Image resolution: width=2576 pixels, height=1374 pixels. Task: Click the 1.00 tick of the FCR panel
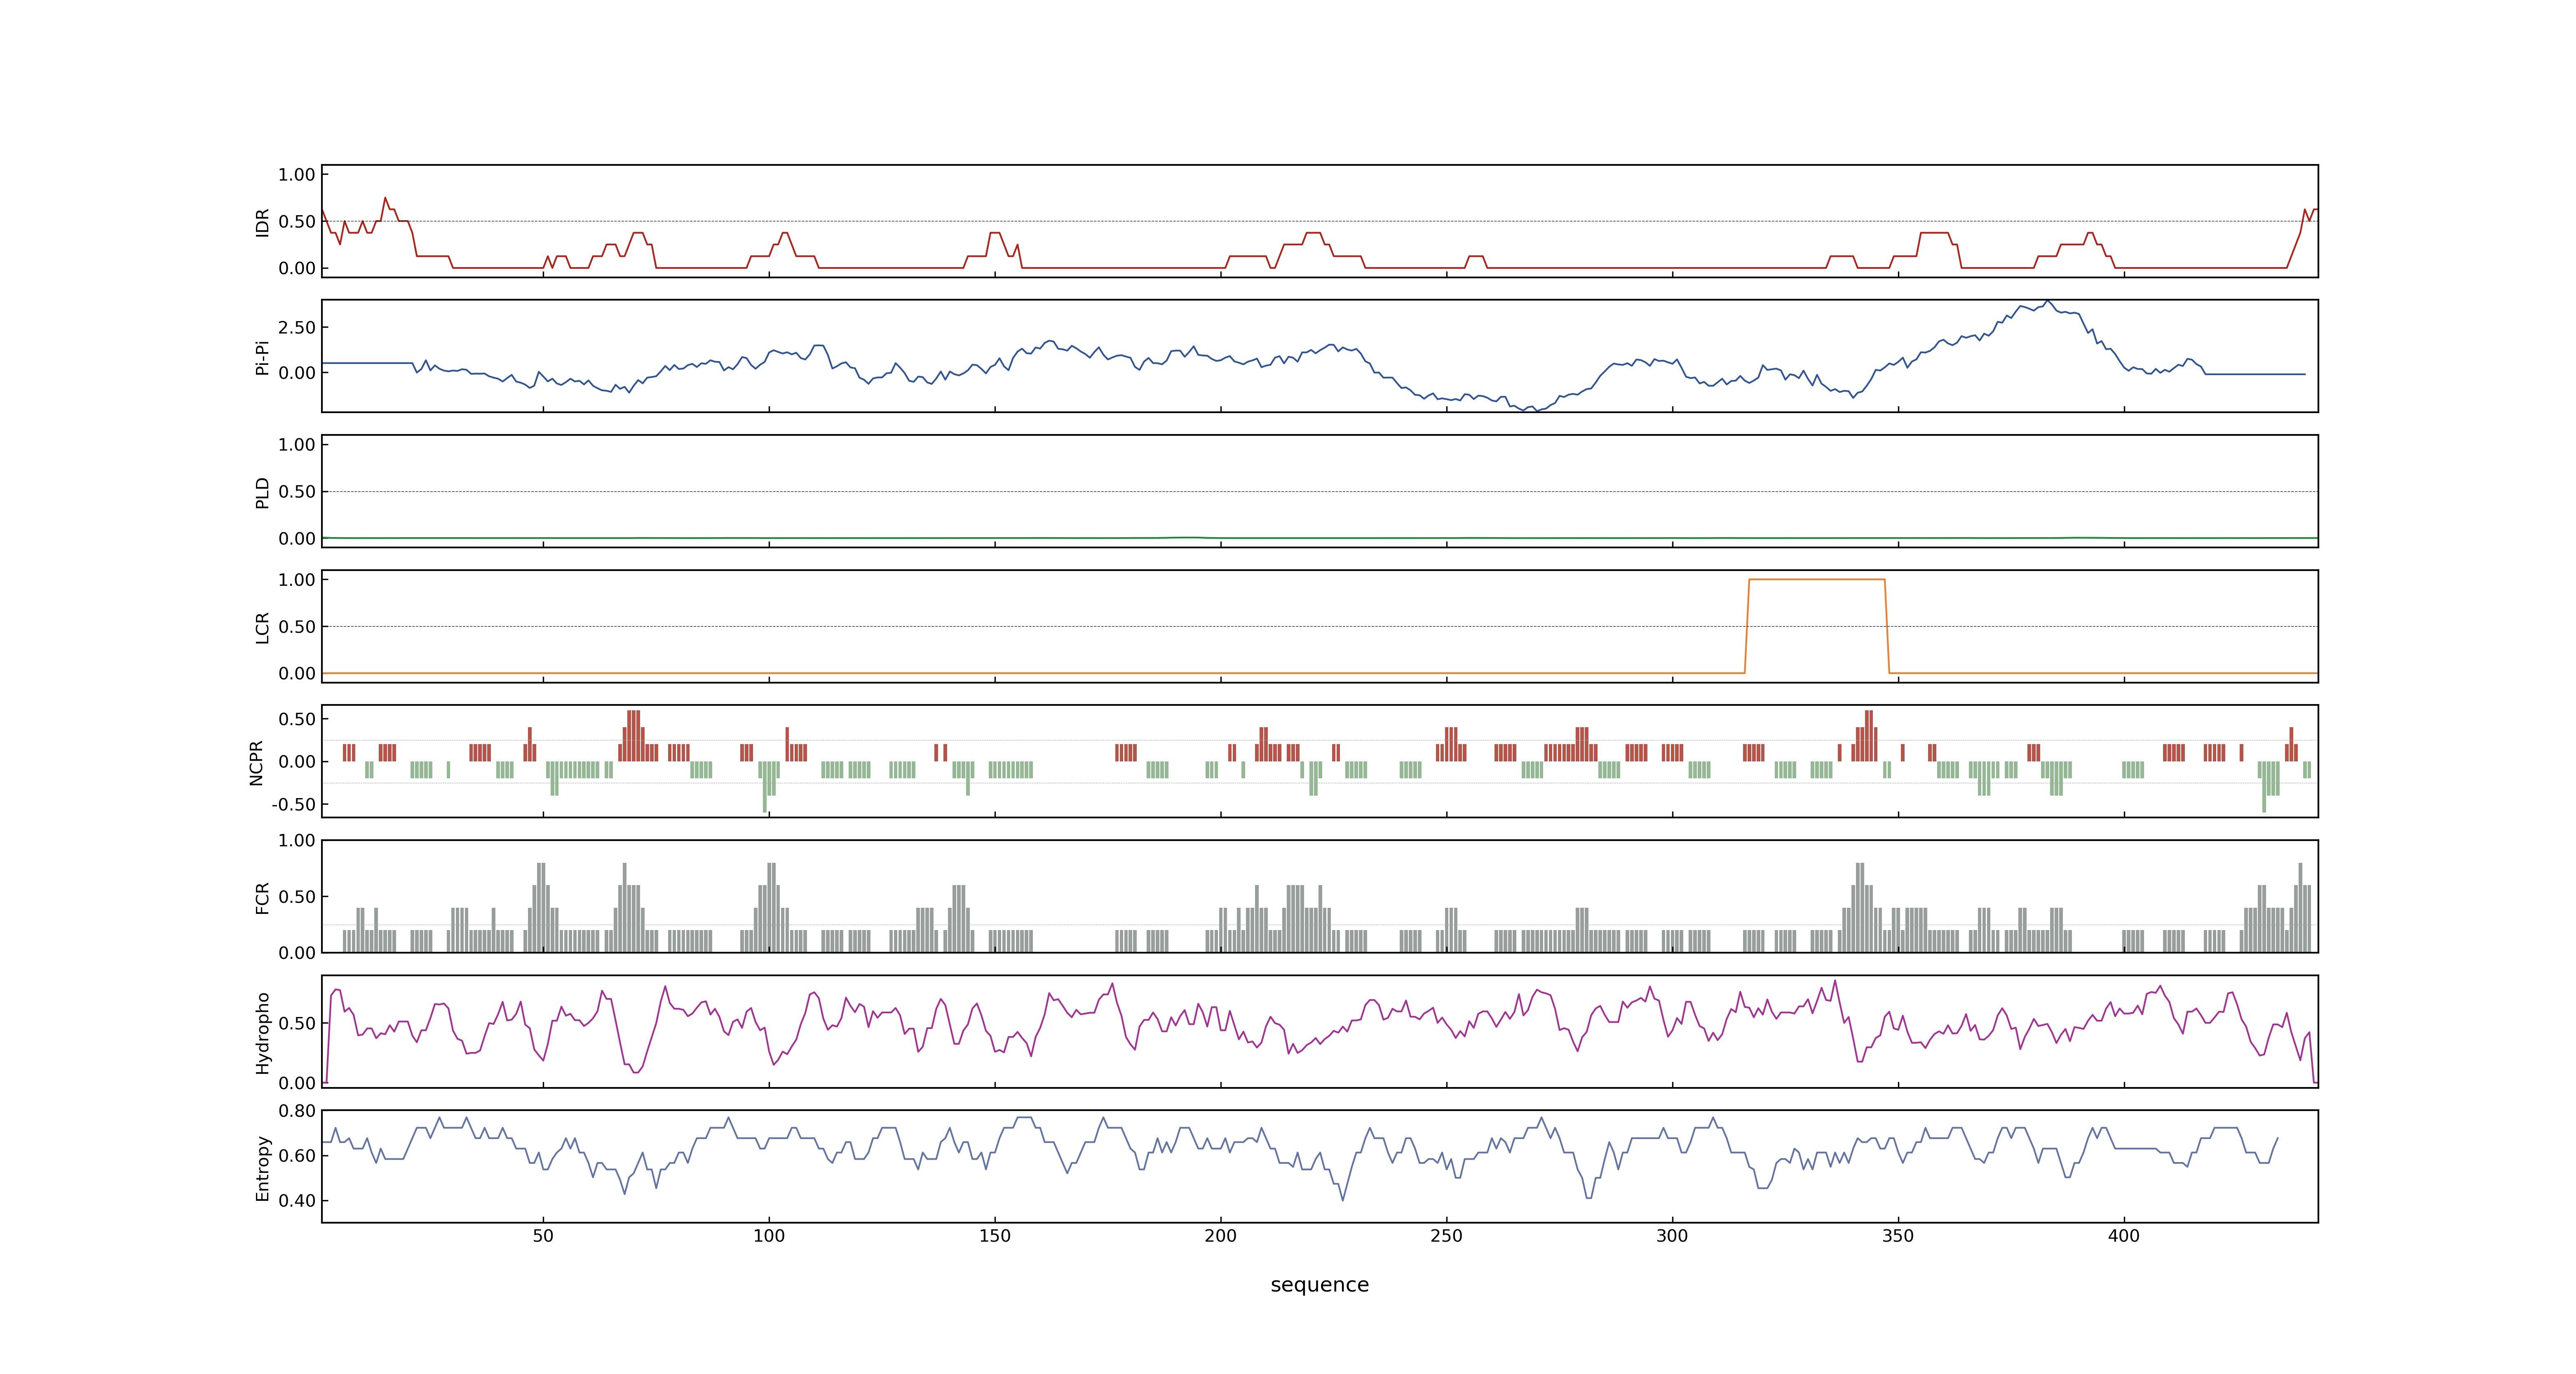297,841
